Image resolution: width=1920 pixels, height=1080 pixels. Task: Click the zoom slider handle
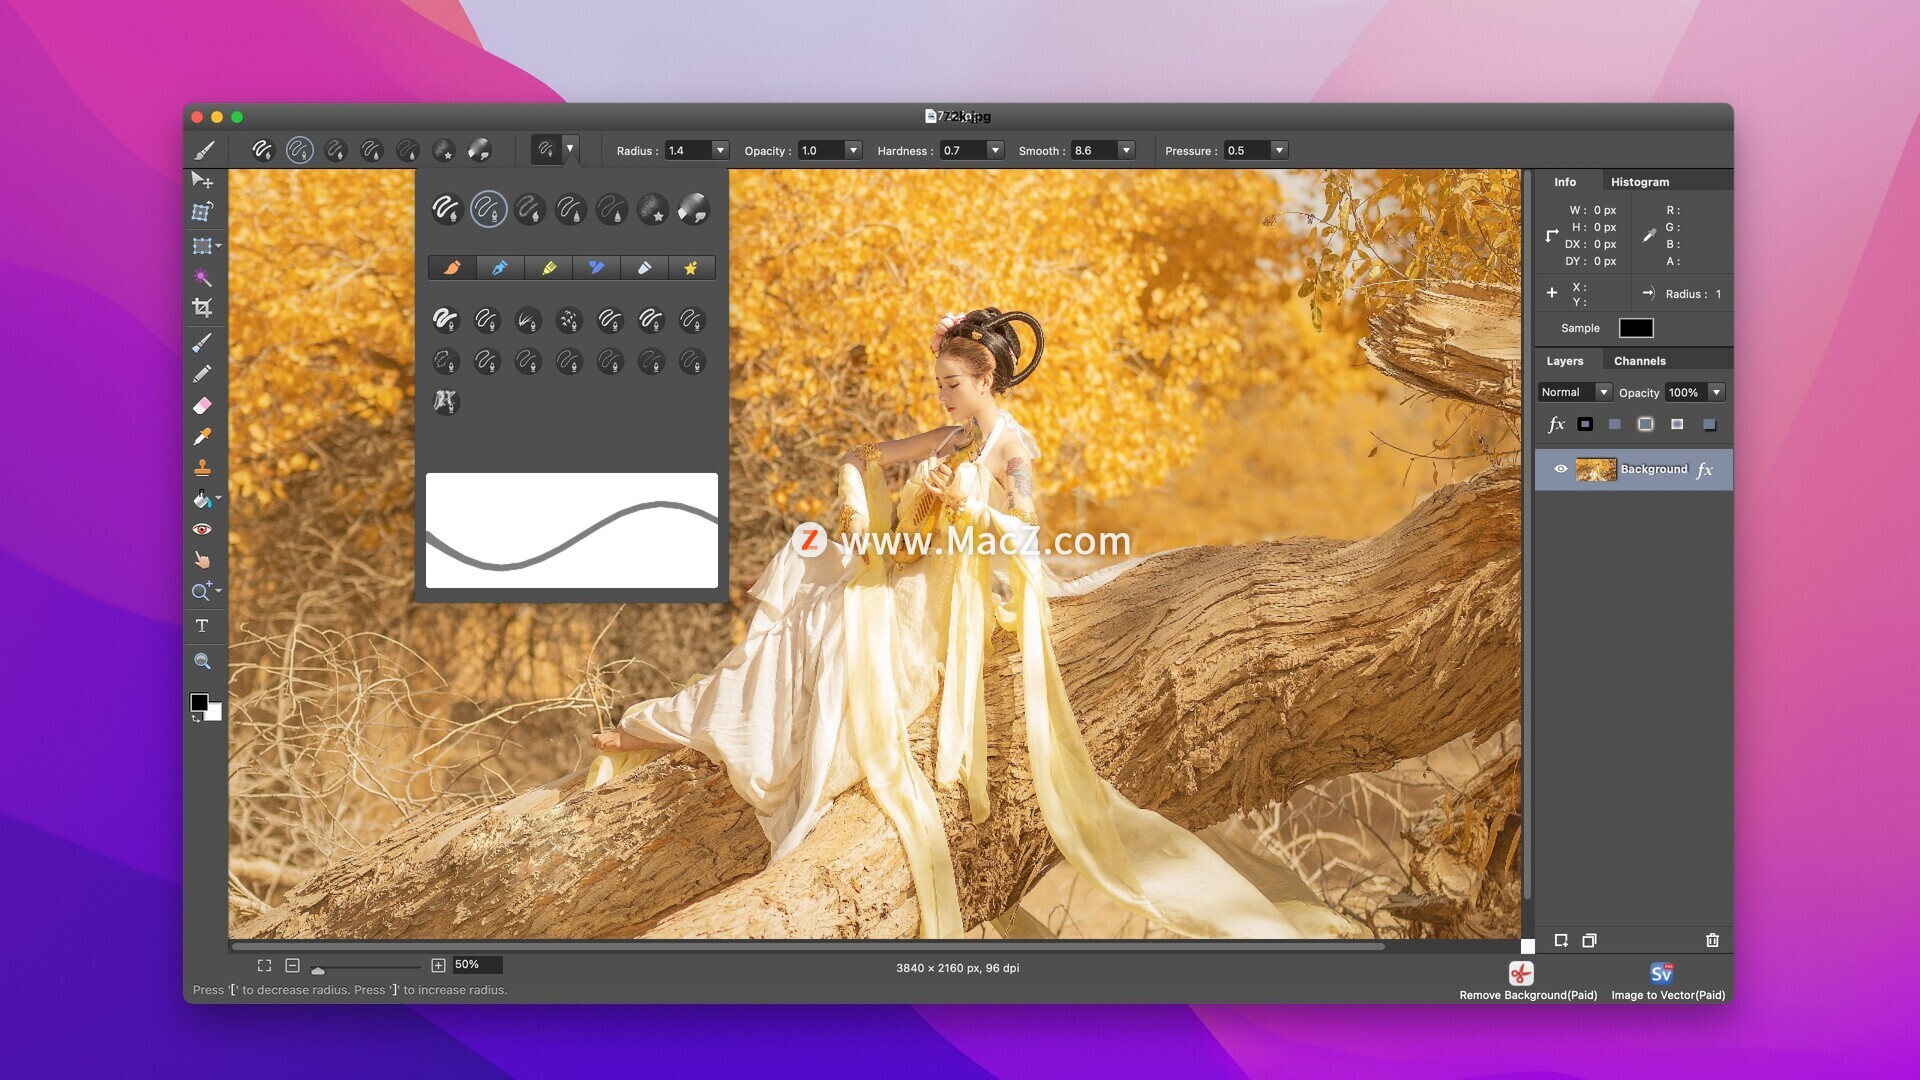[318, 970]
